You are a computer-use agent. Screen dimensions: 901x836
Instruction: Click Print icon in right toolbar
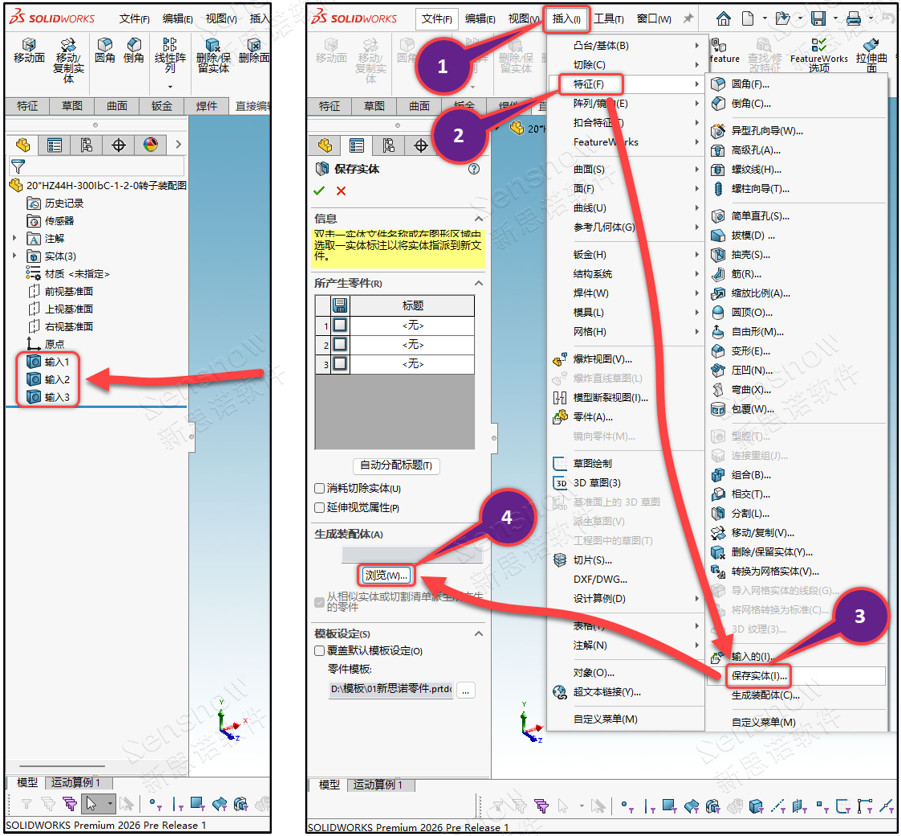pos(854,18)
